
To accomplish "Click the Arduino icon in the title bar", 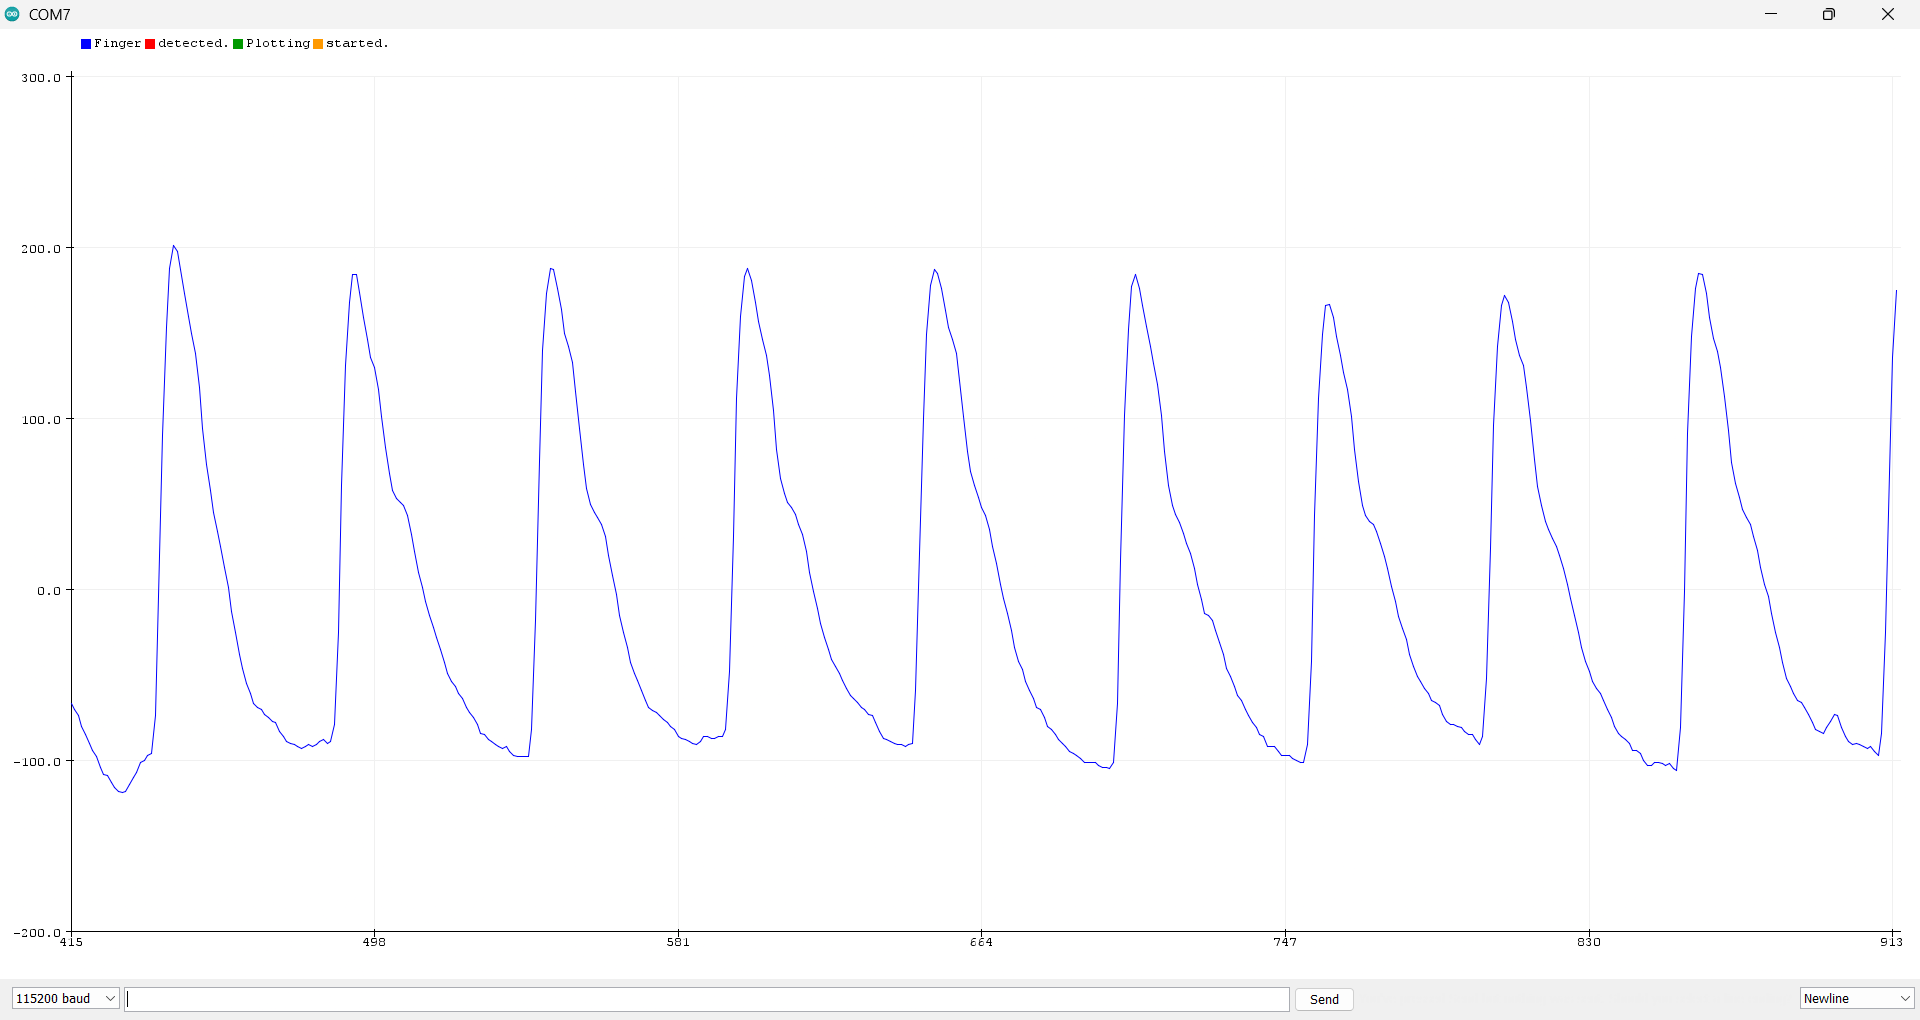I will click(x=13, y=14).
